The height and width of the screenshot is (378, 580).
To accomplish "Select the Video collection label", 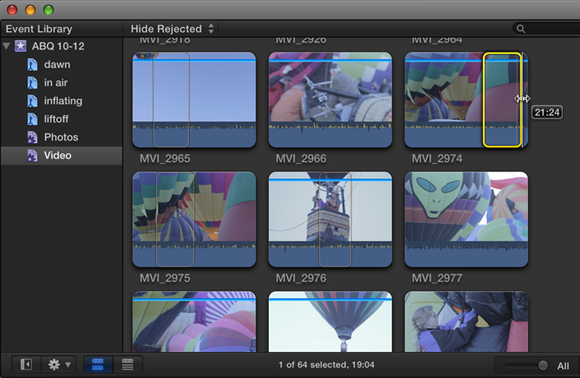I will (x=57, y=155).
